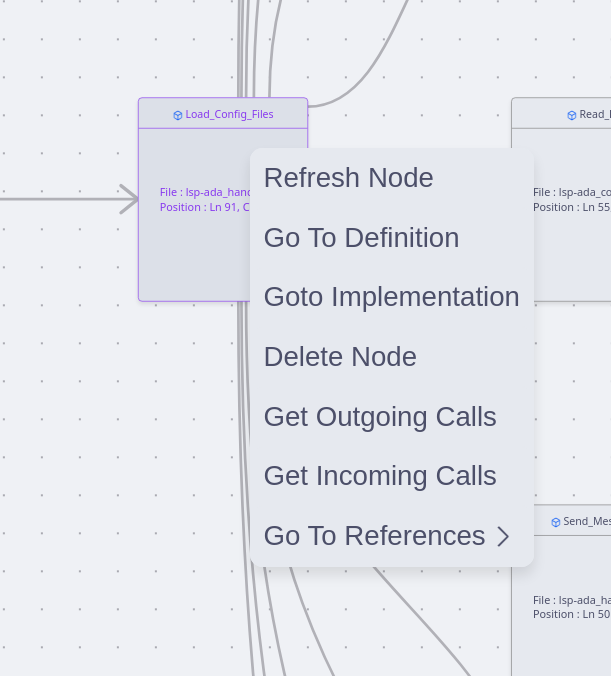Click the arrowhead entering Load_Config_Files node

[x=129, y=199]
